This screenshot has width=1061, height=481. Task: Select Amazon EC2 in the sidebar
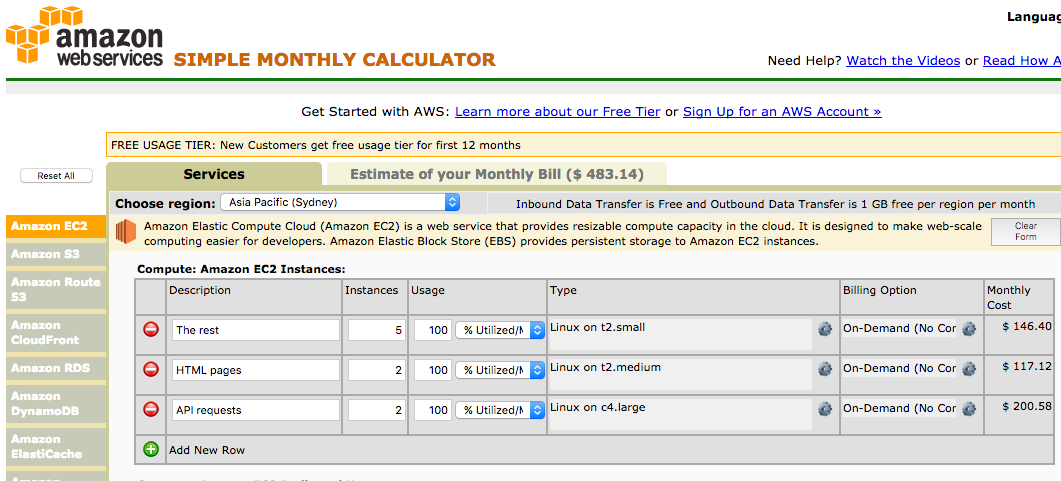click(x=56, y=226)
